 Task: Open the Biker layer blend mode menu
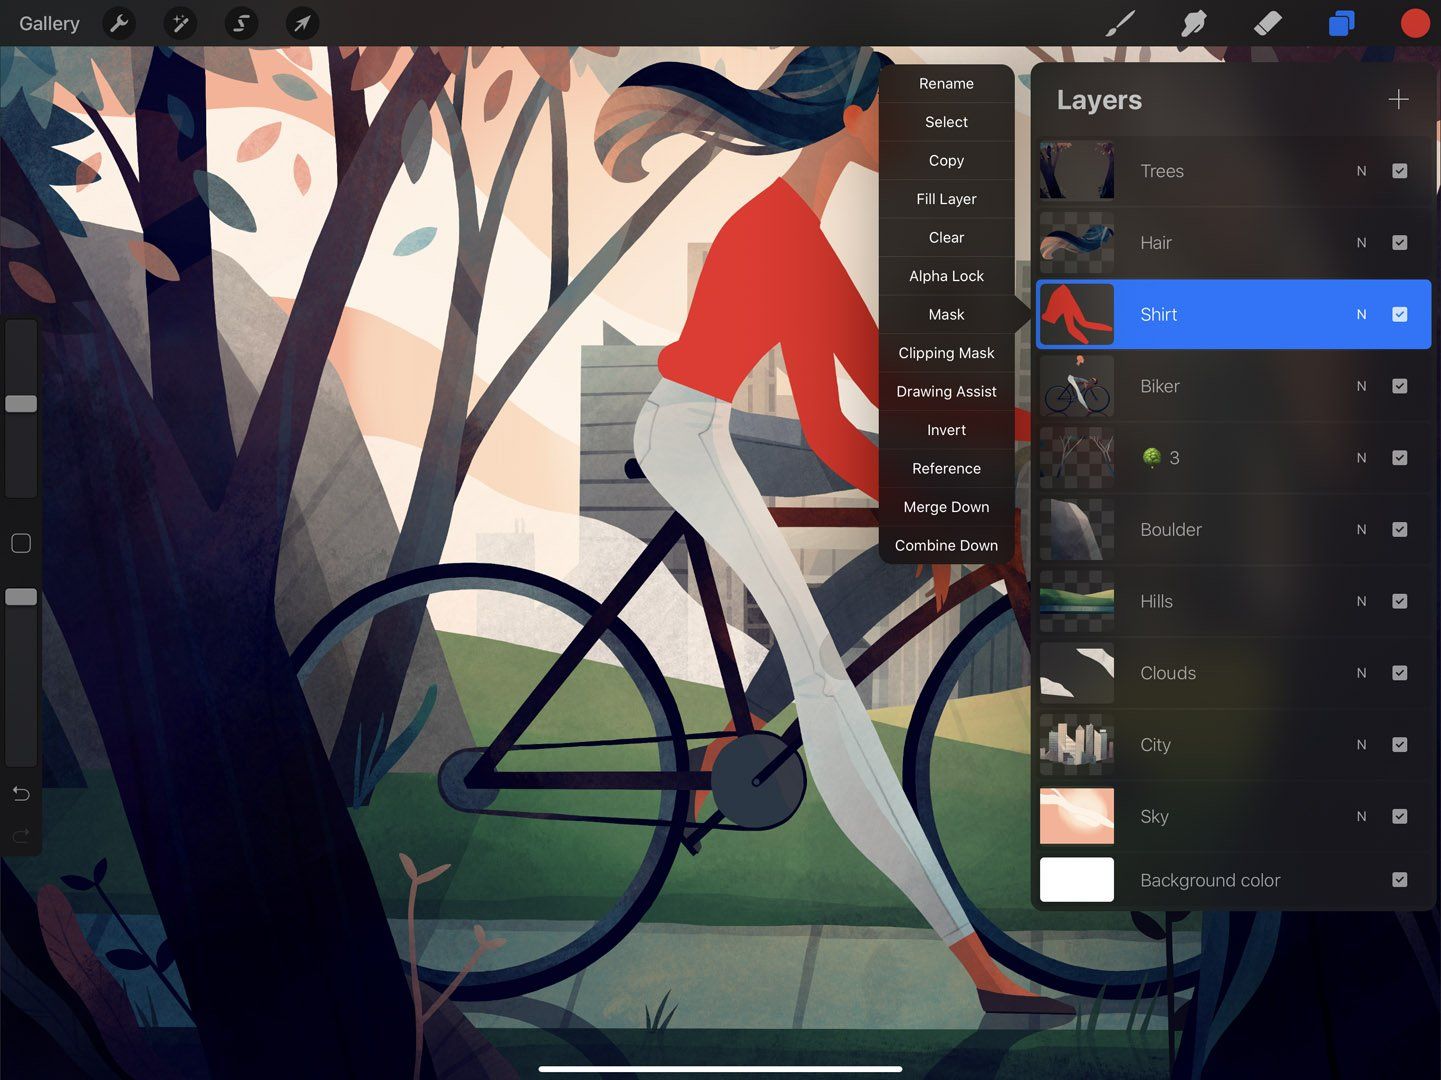(x=1361, y=386)
